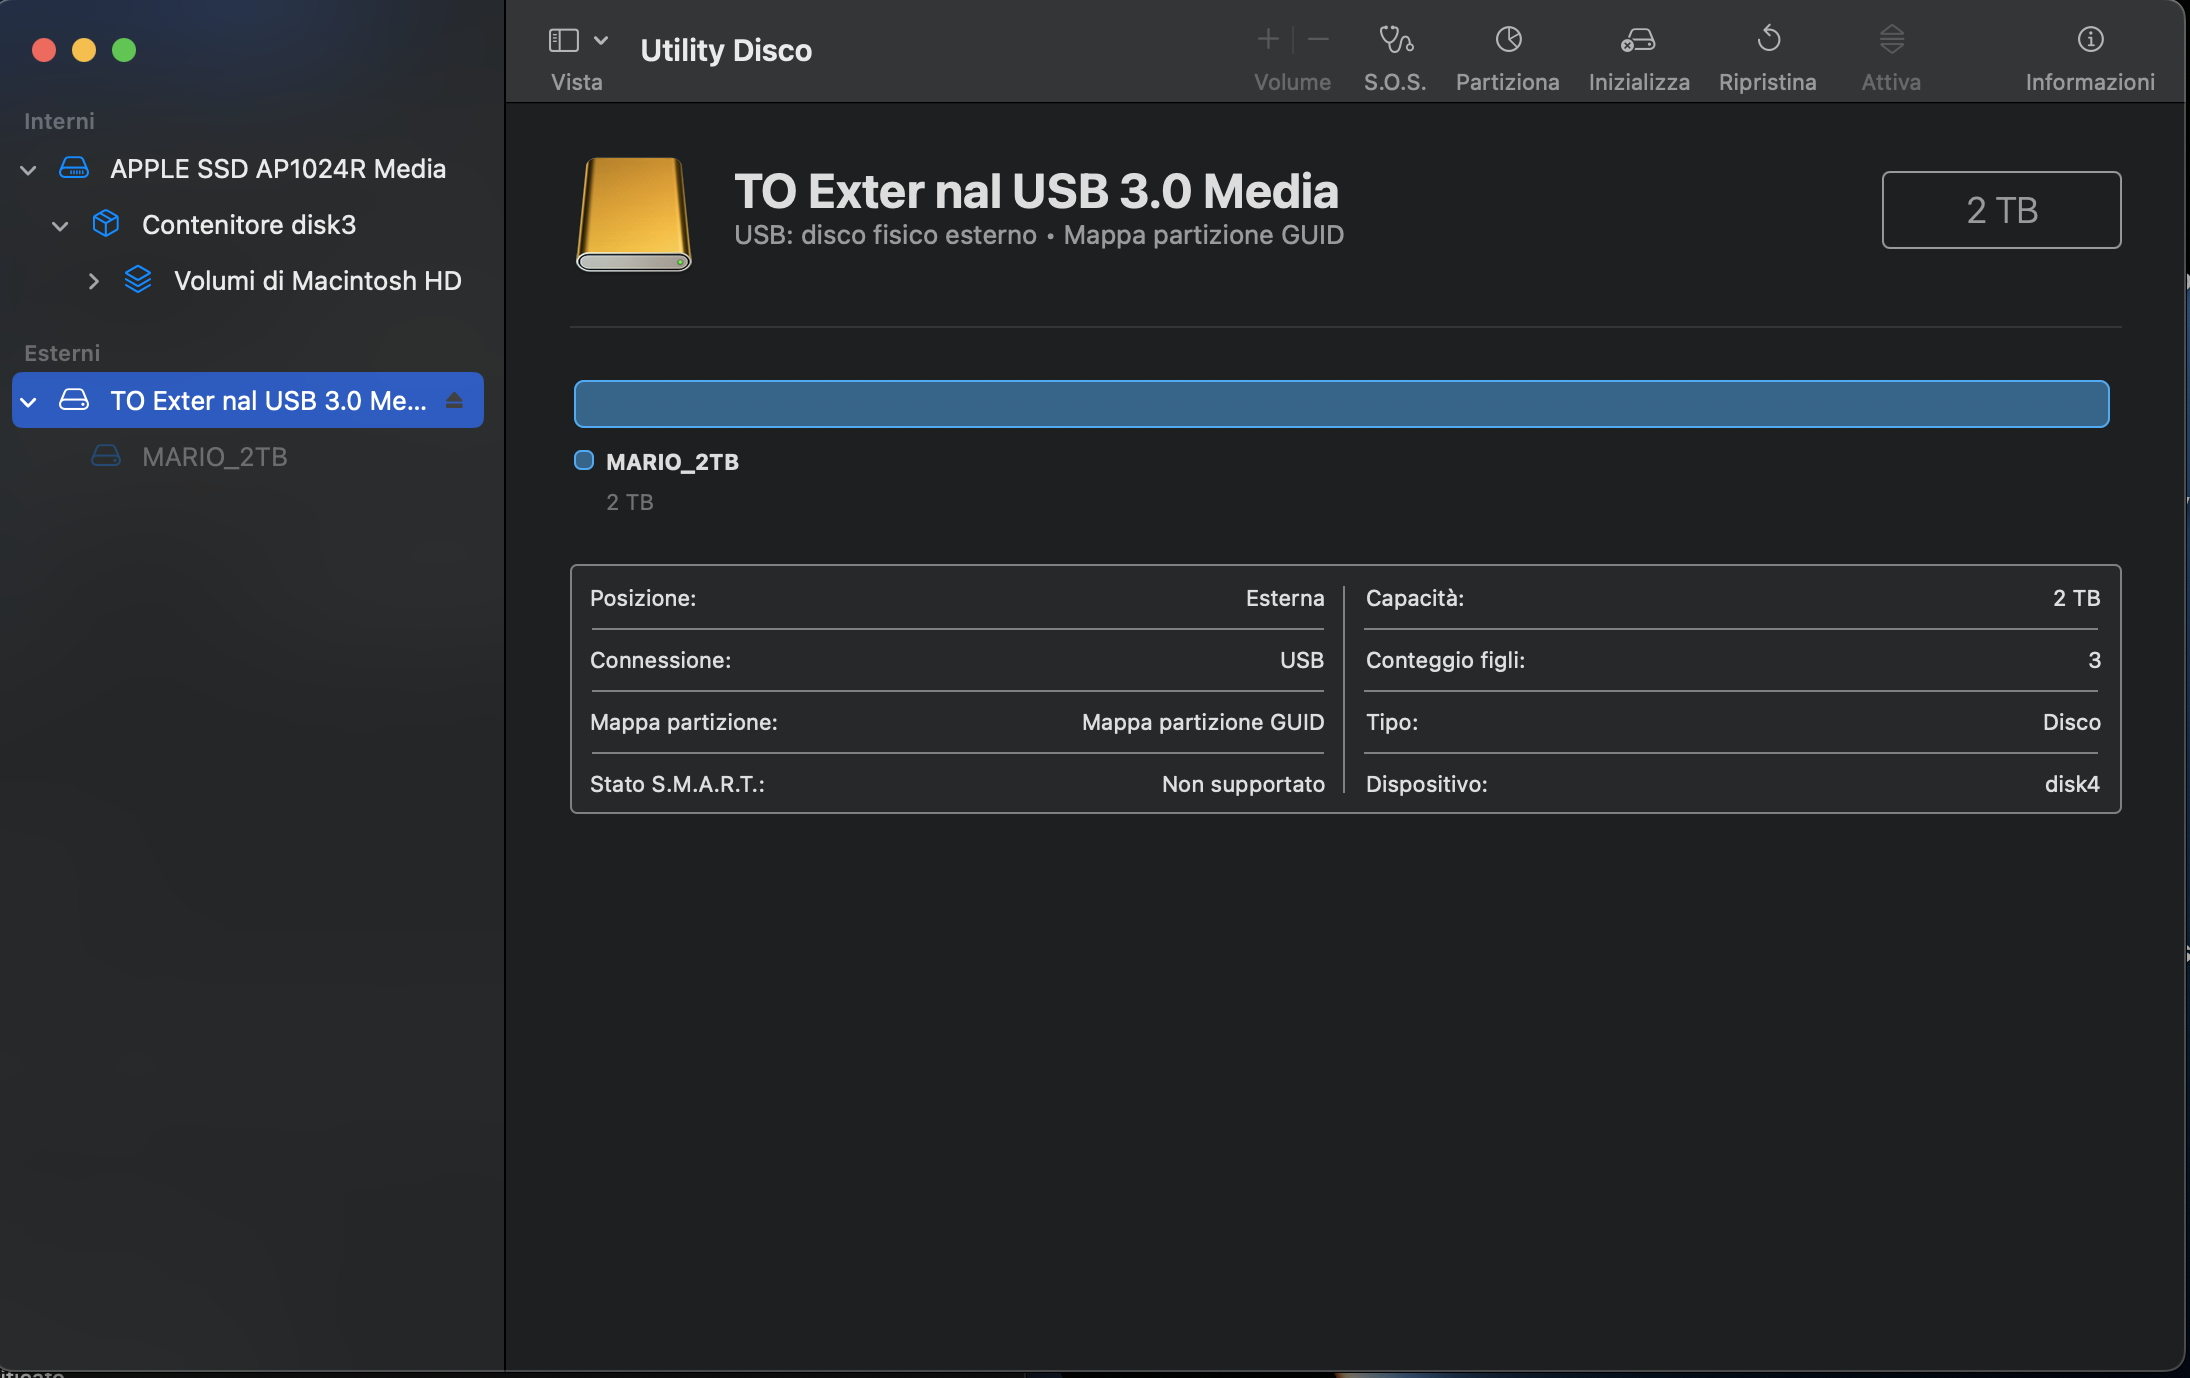Select MARIO_2TB volume in sidebar
This screenshot has height=1378, width=2190.
(214, 457)
